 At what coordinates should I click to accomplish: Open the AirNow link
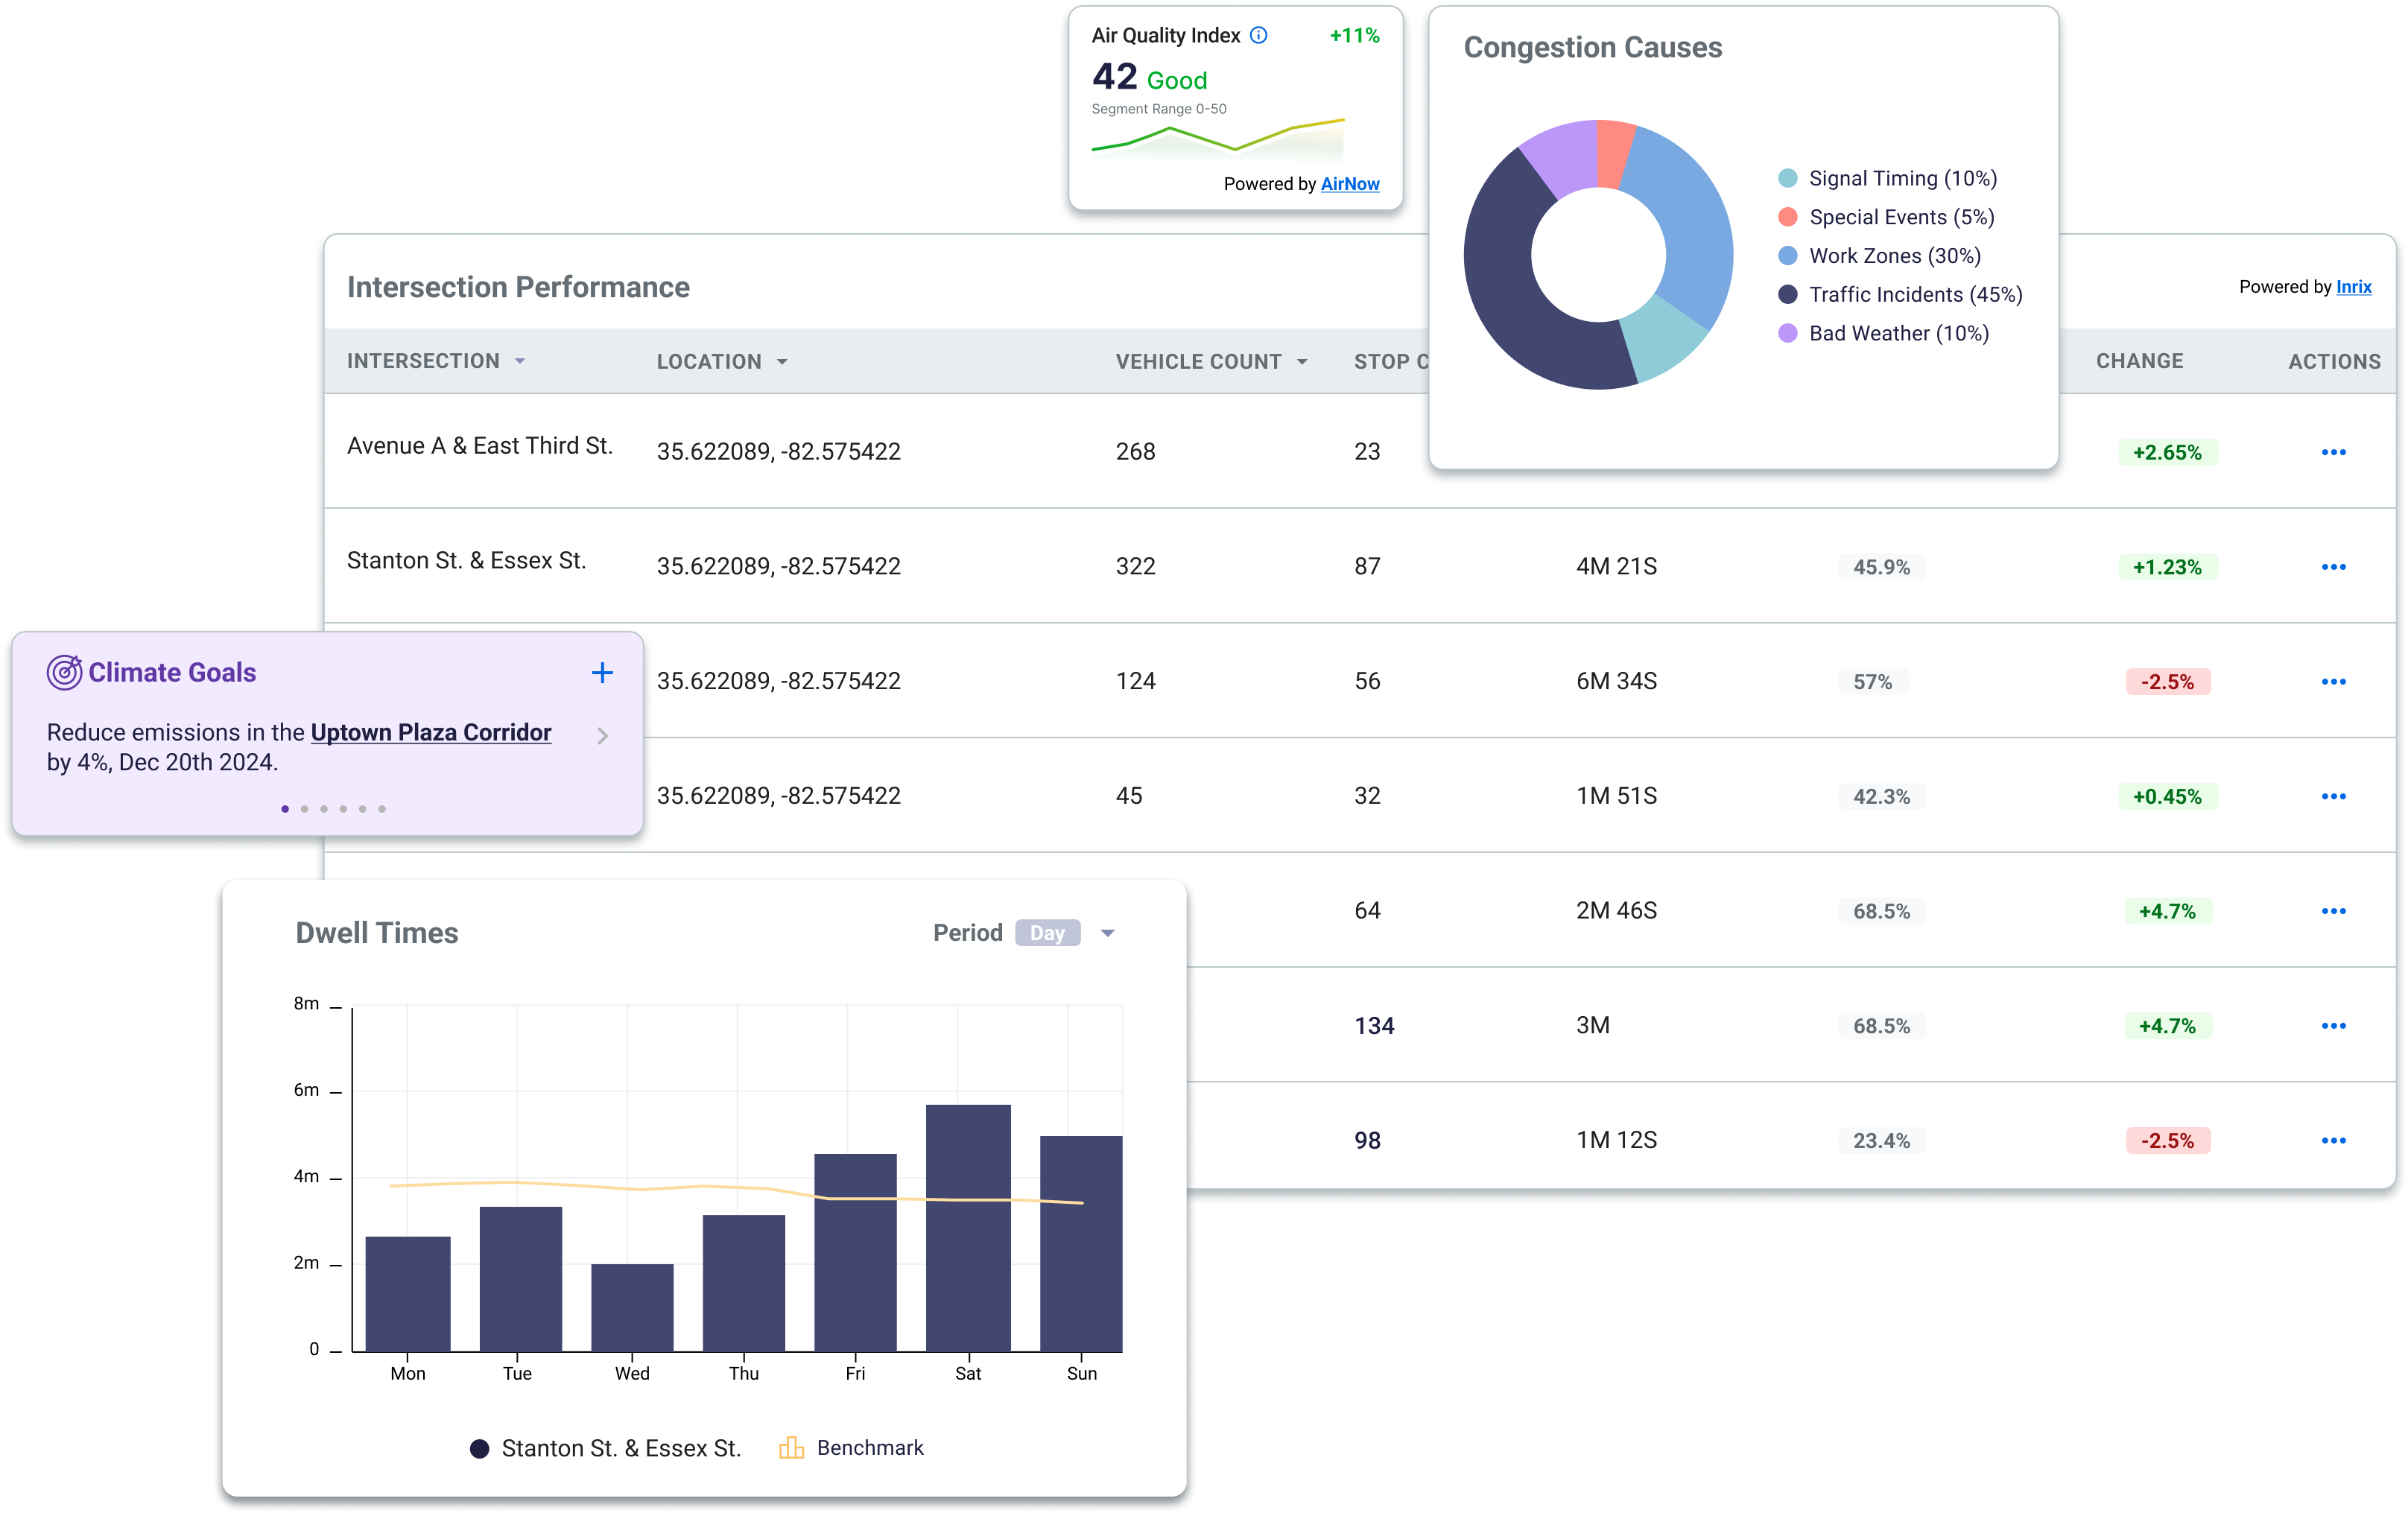pyautogui.click(x=1349, y=184)
